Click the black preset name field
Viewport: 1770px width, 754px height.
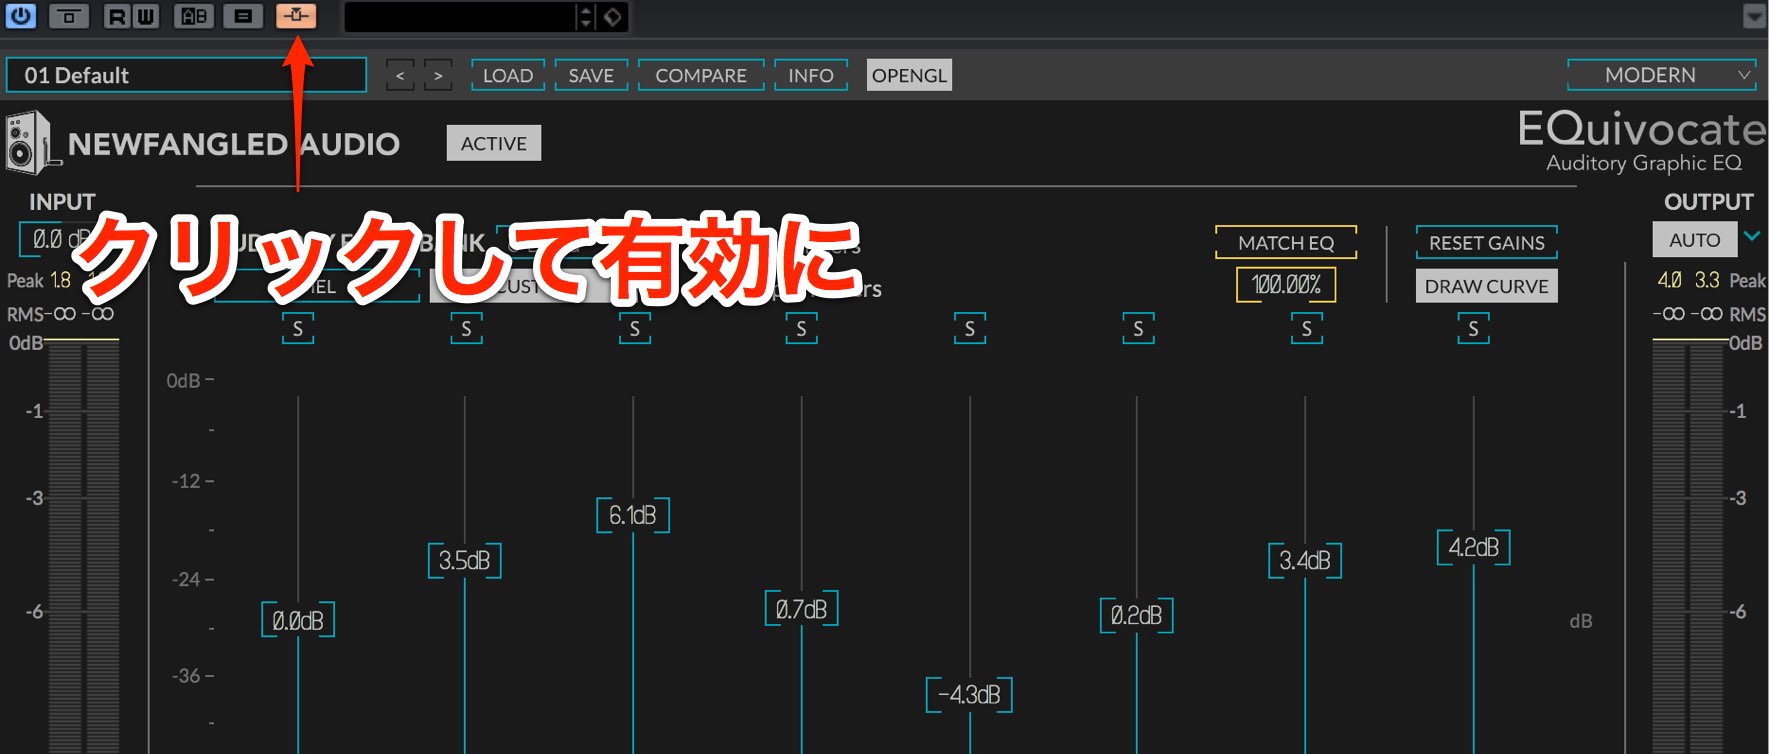(460, 17)
